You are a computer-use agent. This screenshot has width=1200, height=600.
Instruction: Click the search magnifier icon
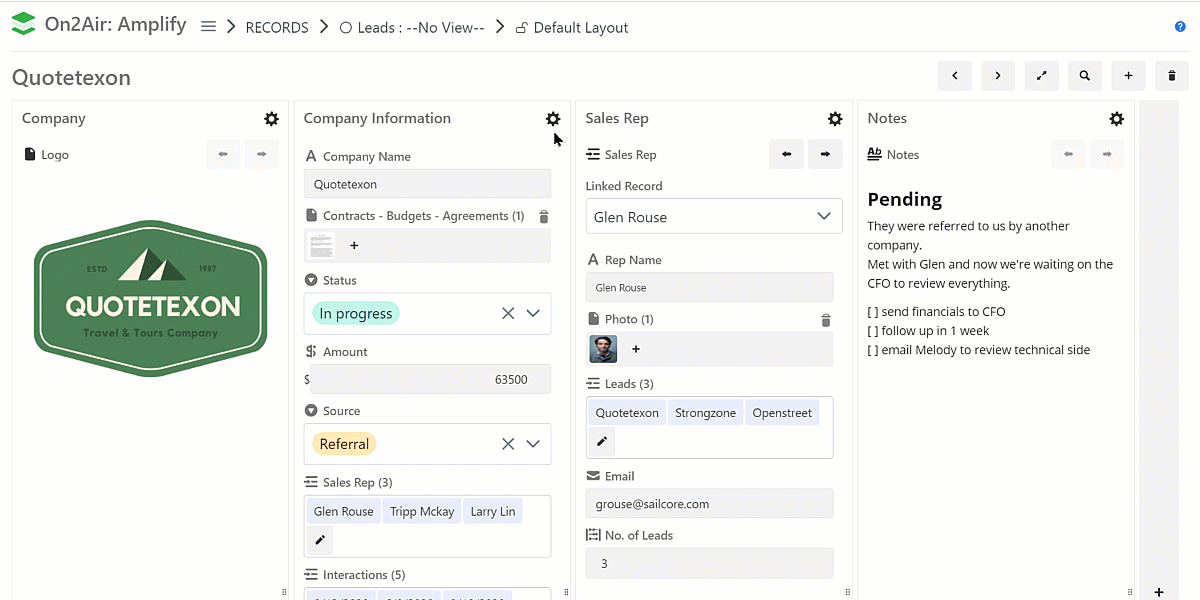[1084, 76]
